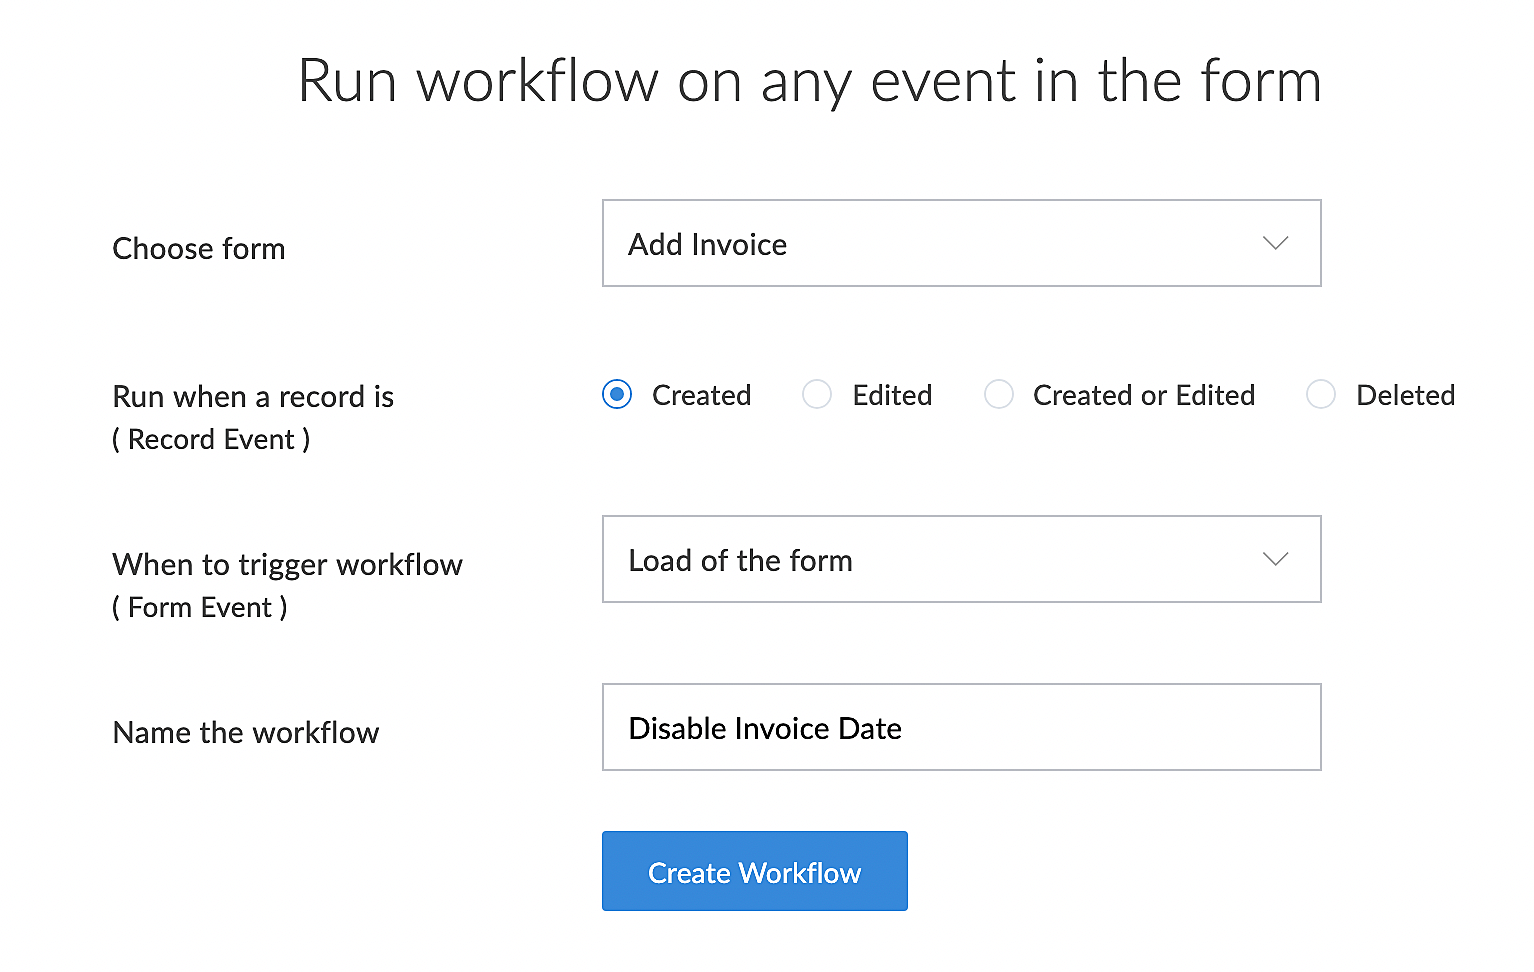Click the ( Record Event ) text

(x=211, y=440)
